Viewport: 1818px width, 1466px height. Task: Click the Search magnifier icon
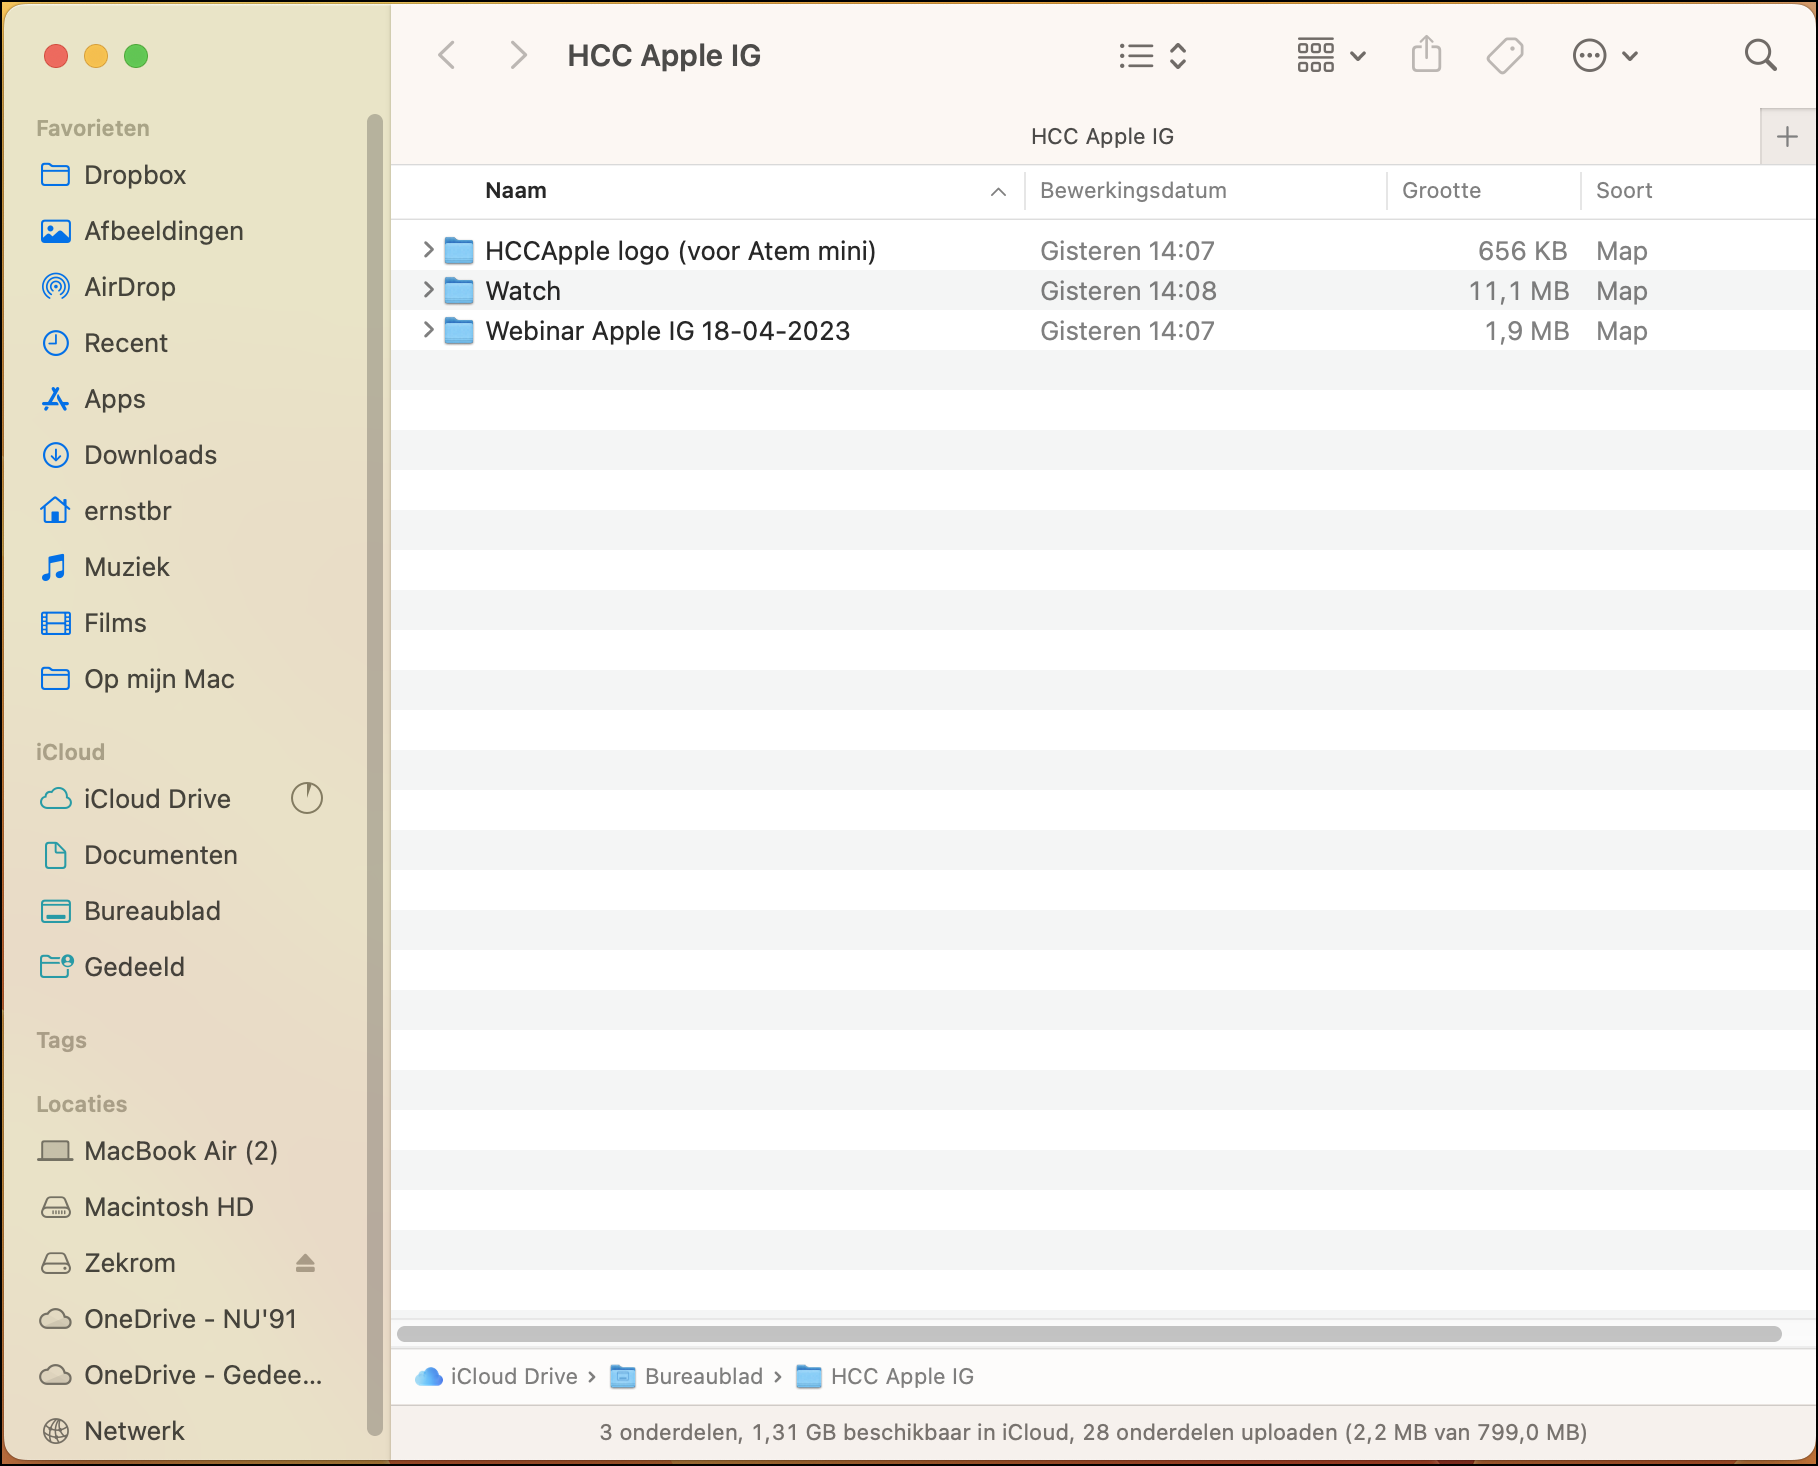pos(1760,55)
